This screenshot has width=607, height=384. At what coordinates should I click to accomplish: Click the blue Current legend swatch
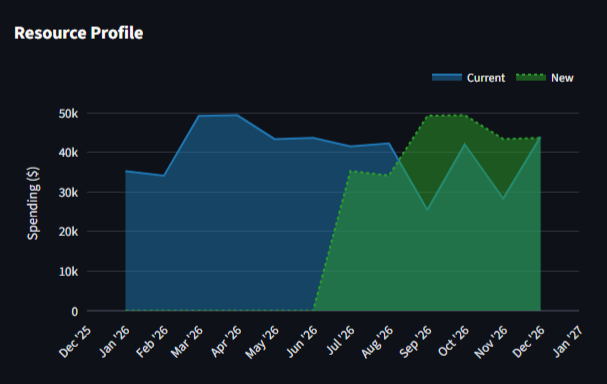(447, 77)
